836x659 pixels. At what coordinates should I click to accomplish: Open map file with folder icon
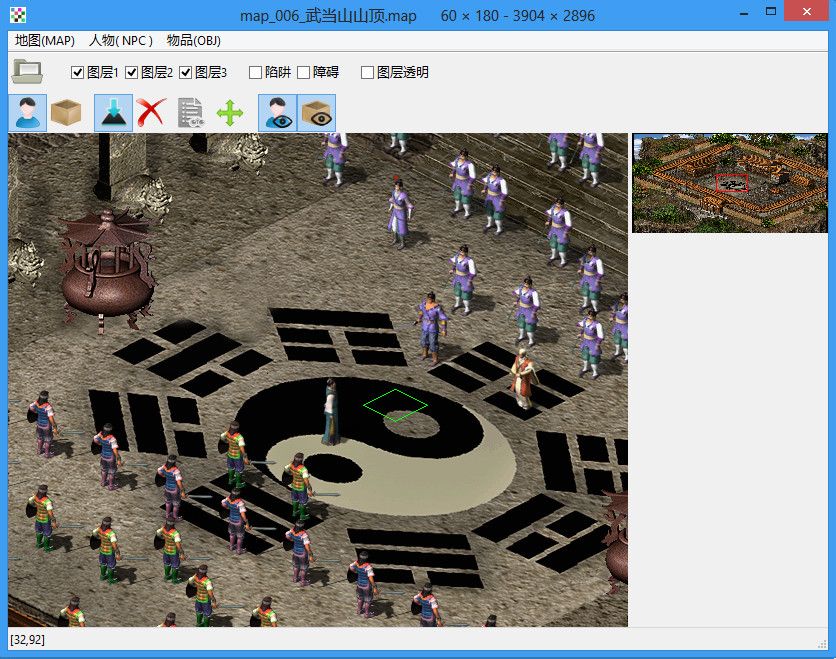coord(27,71)
